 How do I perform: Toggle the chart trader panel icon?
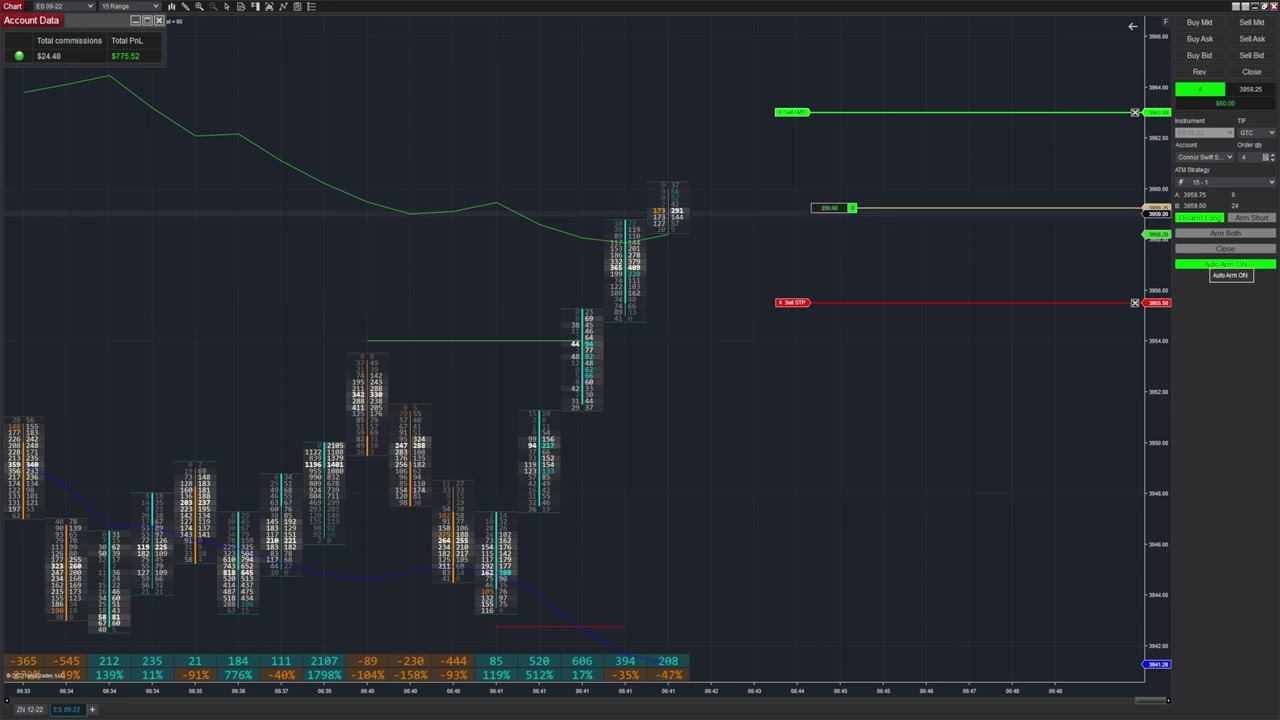tap(255, 6)
